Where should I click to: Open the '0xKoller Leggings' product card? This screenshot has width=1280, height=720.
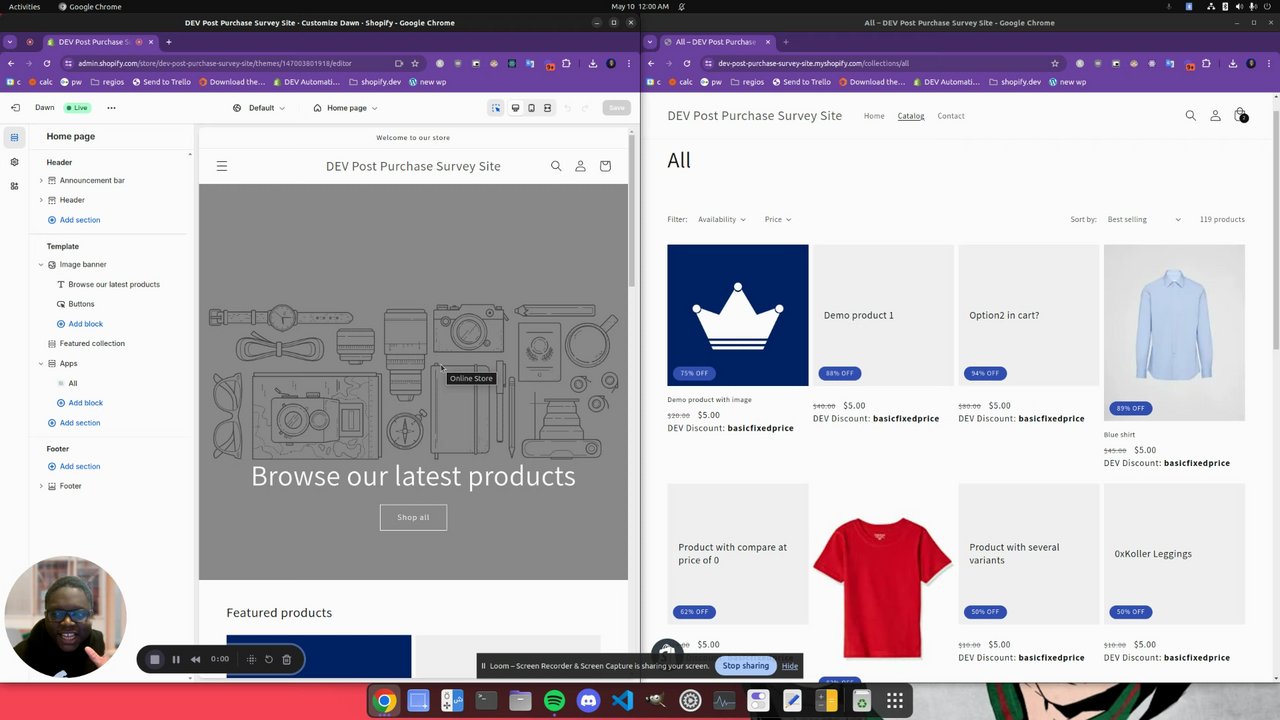1174,554
